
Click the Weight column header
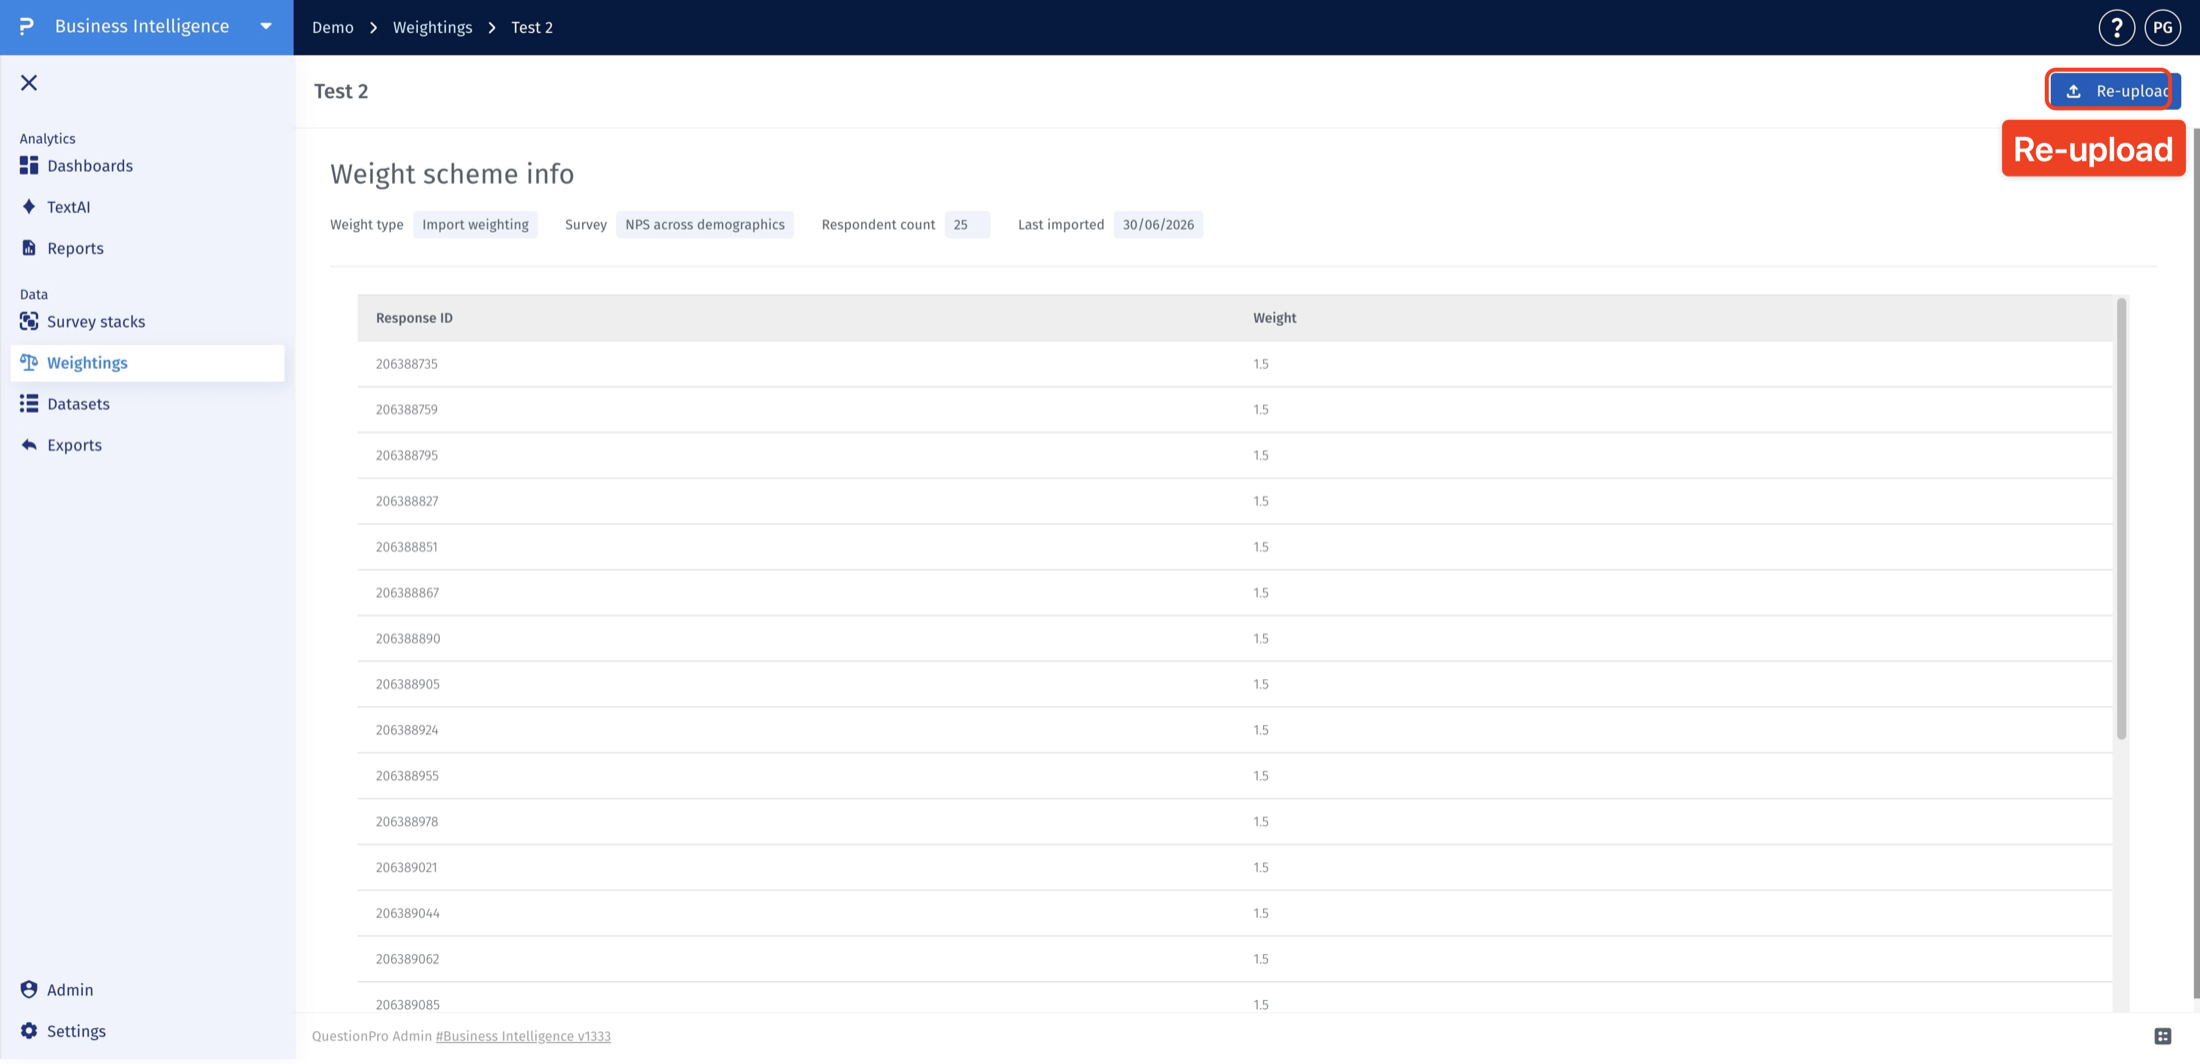[1274, 318]
